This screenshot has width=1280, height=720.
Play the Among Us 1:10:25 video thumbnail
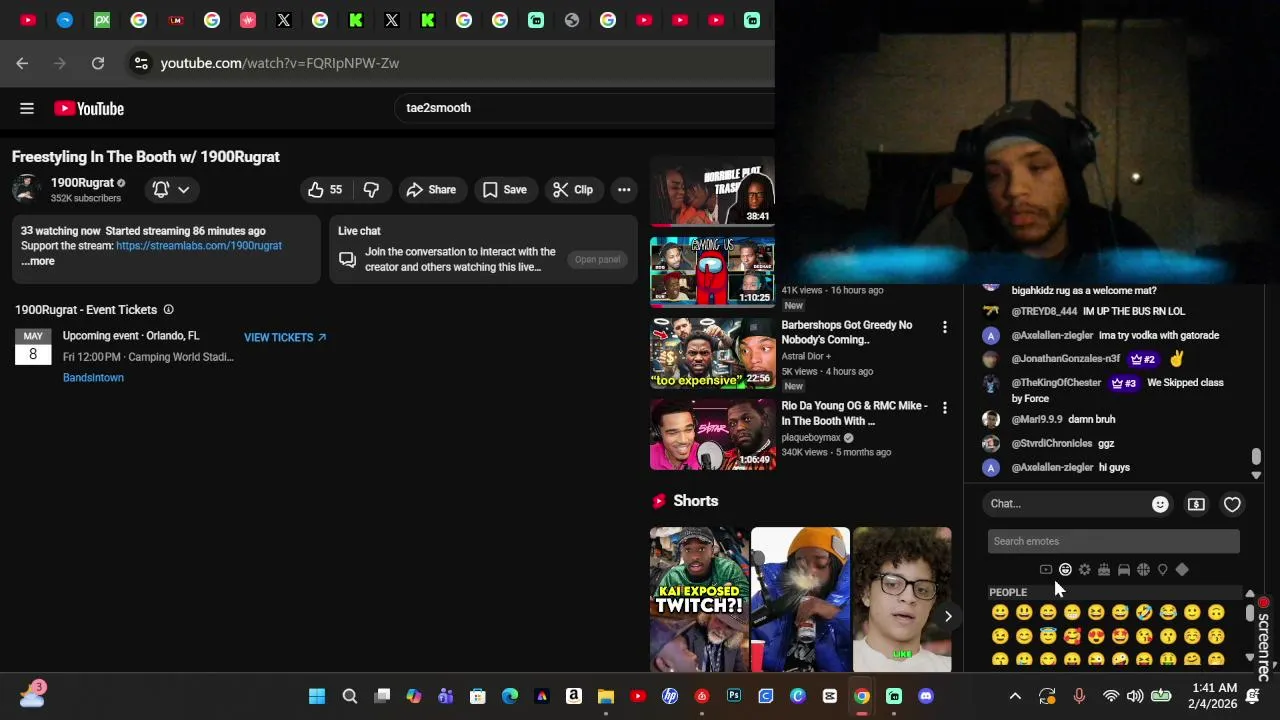point(712,272)
